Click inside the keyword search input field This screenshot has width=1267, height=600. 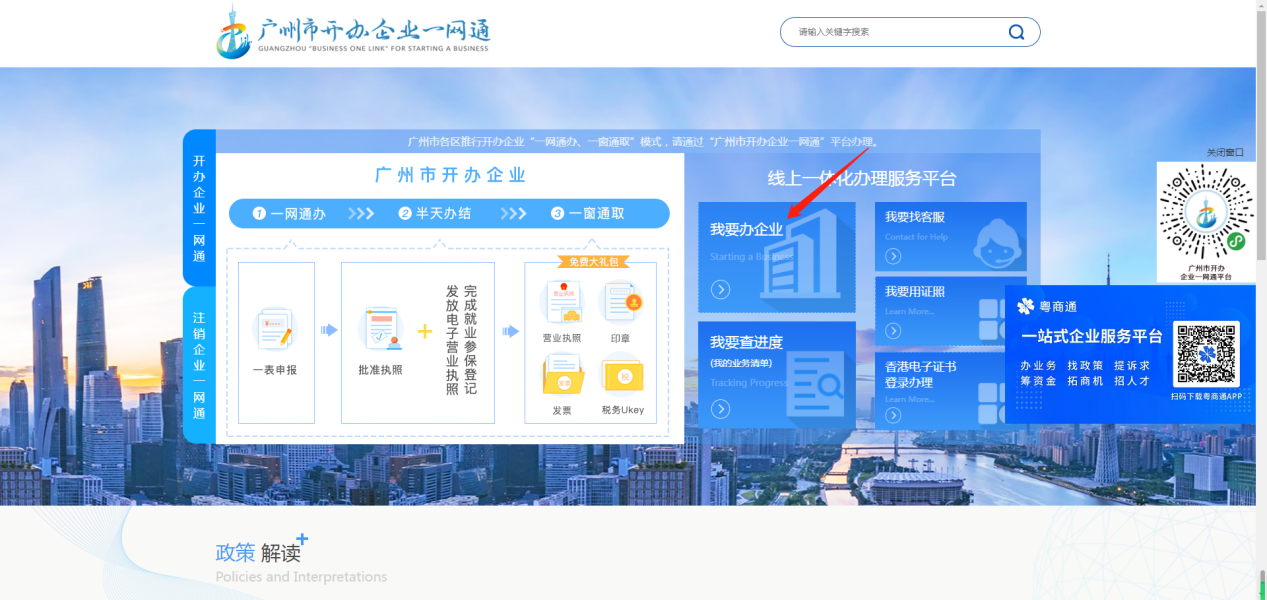tap(890, 31)
